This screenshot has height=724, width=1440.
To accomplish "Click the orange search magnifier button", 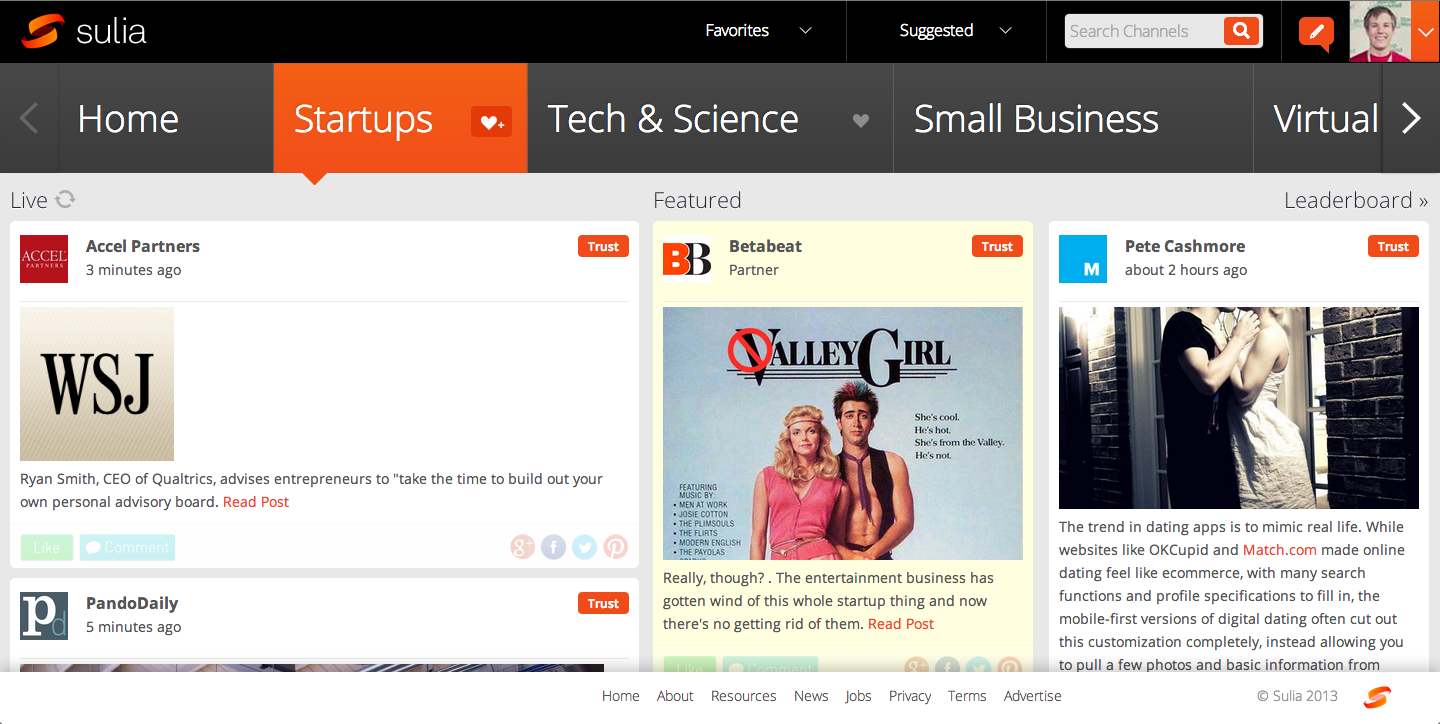I will click(1241, 31).
